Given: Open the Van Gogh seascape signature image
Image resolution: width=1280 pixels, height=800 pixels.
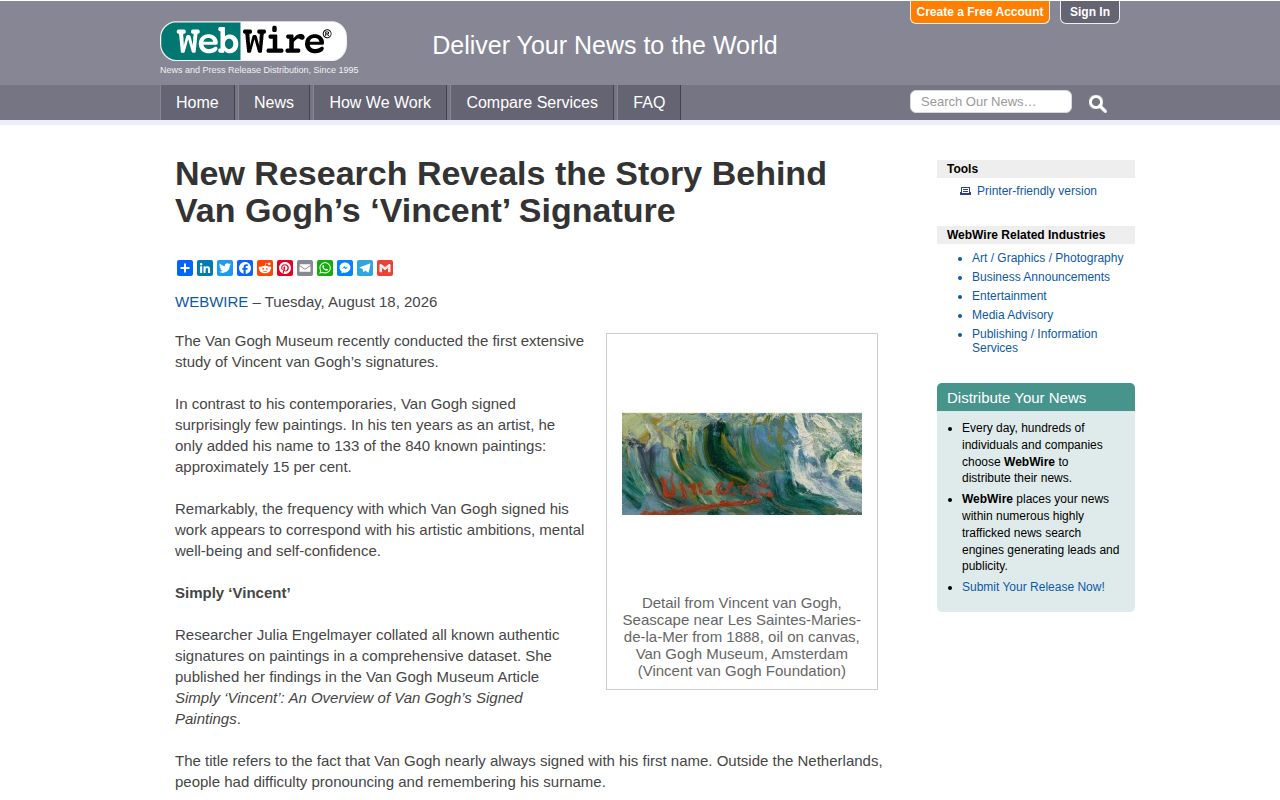Looking at the screenshot, I should click(742, 464).
